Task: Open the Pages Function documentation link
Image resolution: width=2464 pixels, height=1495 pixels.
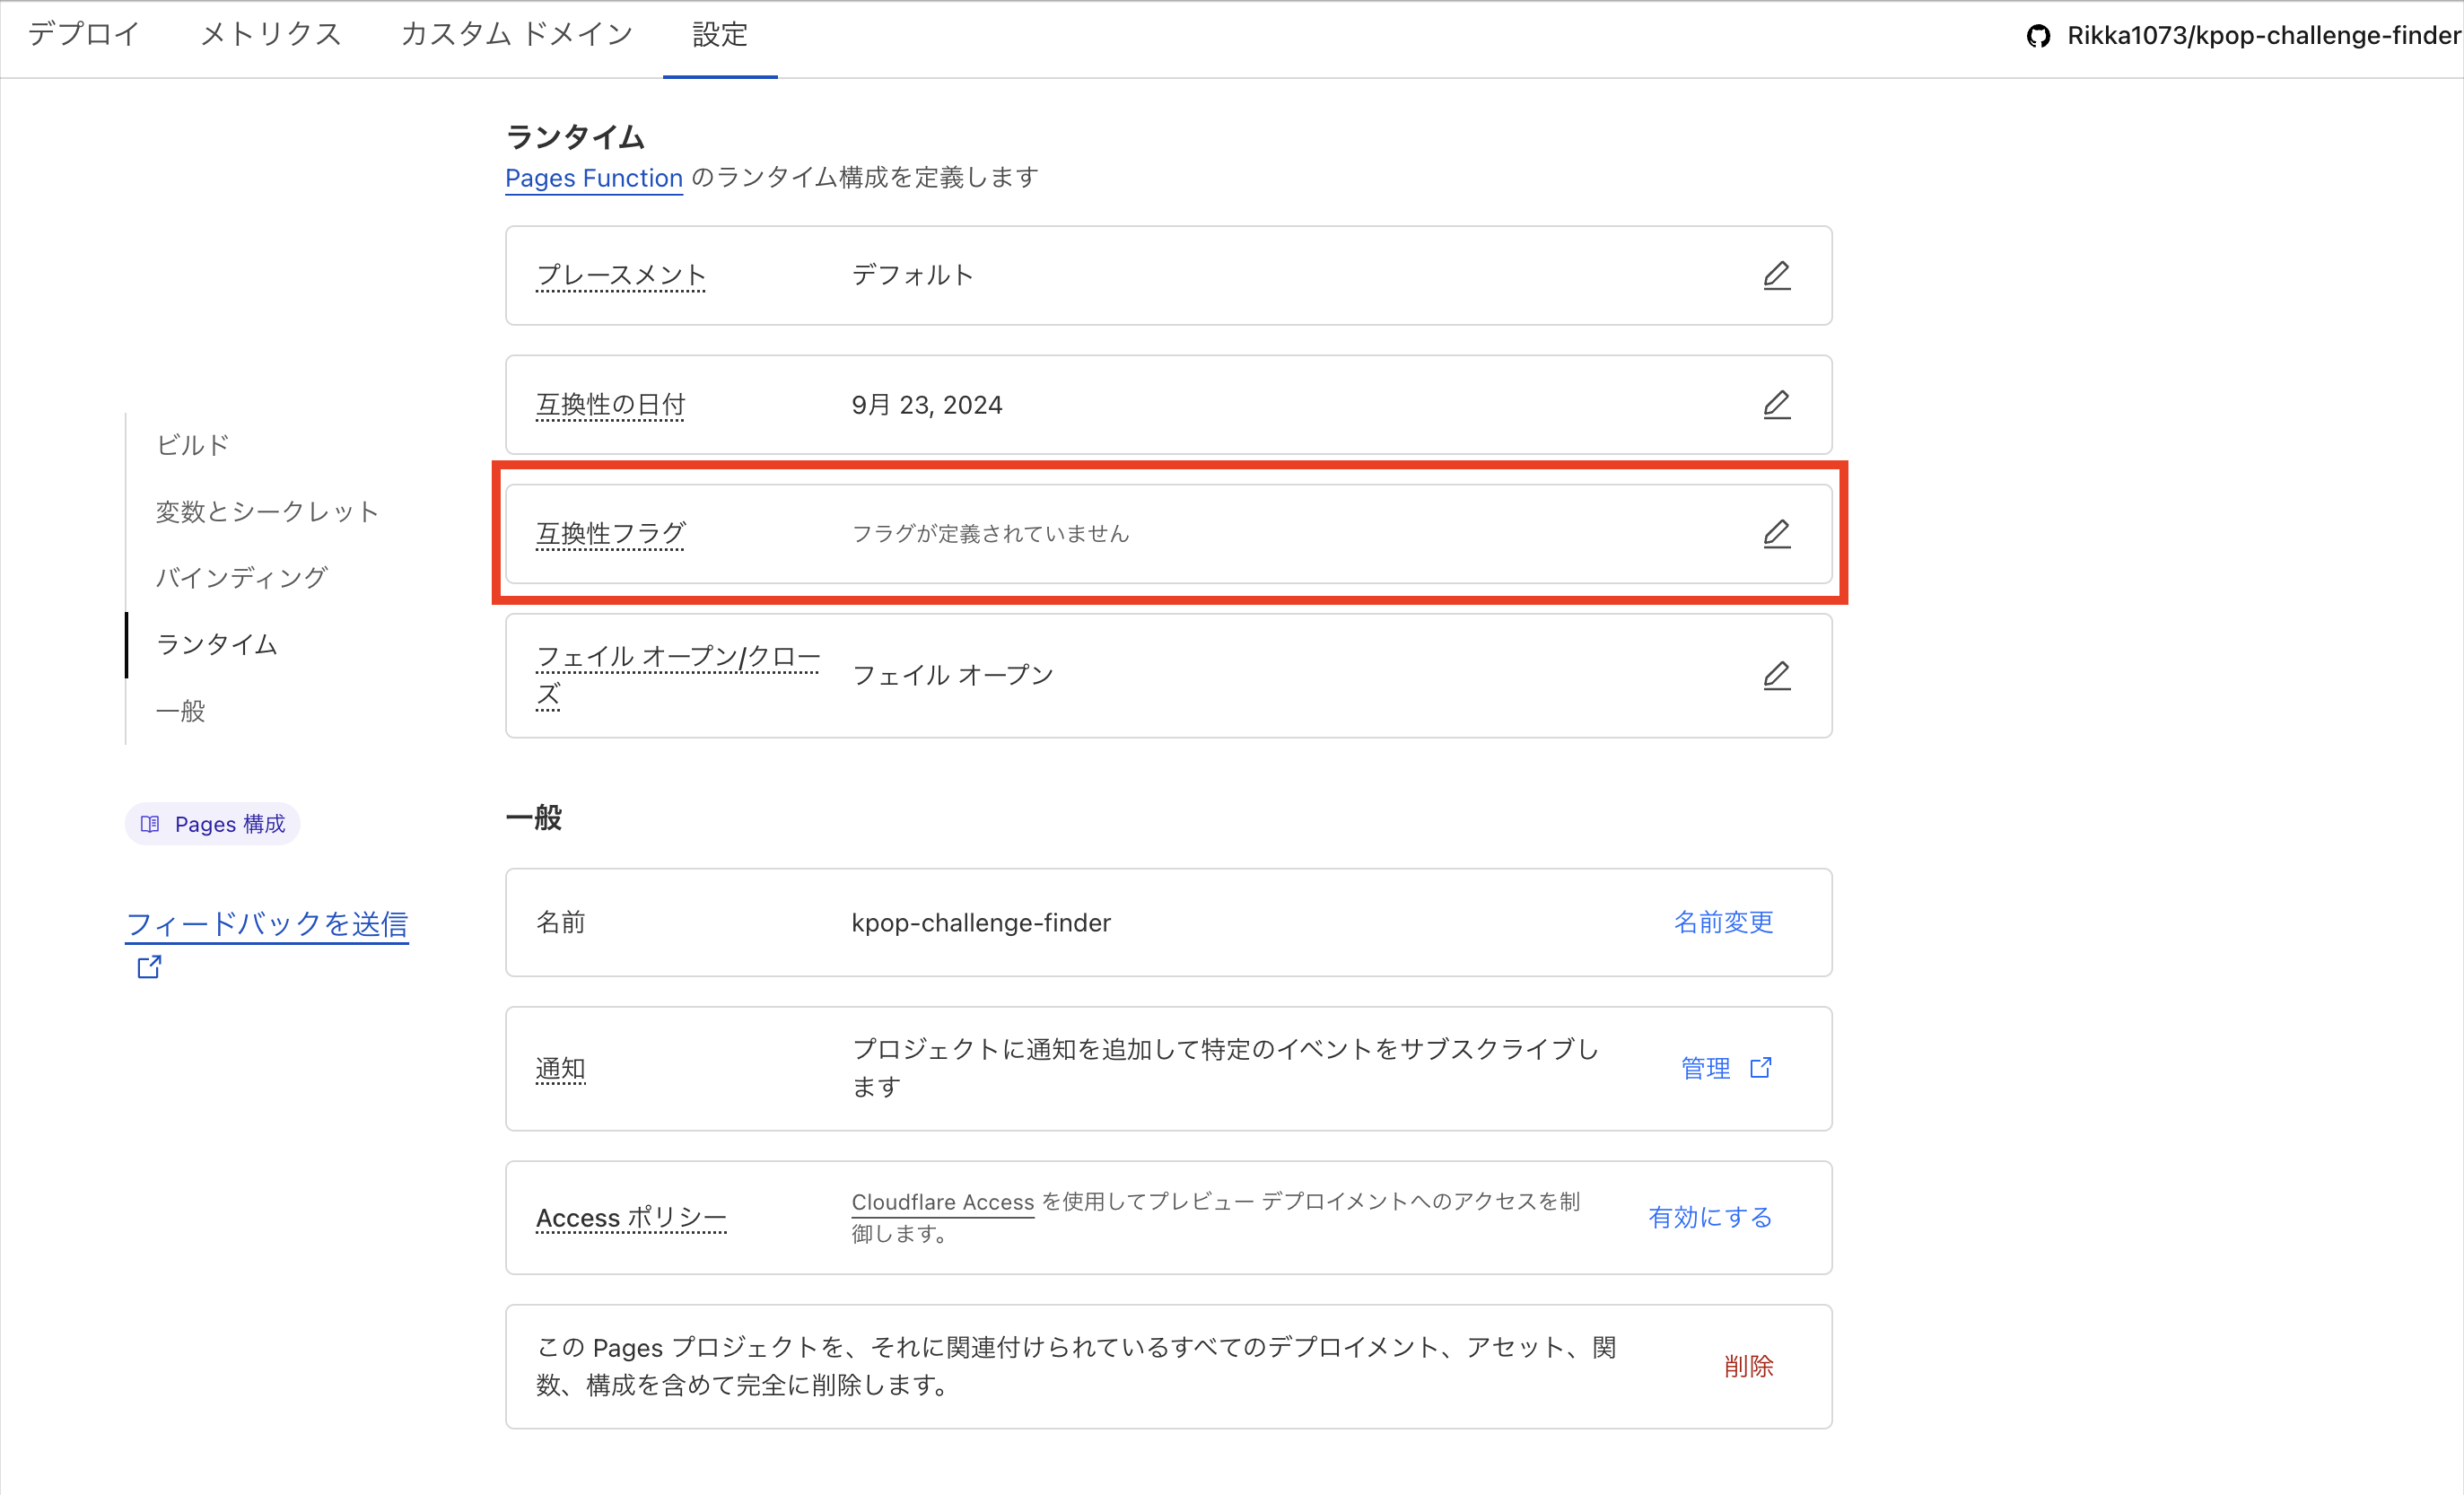Action: [594, 178]
